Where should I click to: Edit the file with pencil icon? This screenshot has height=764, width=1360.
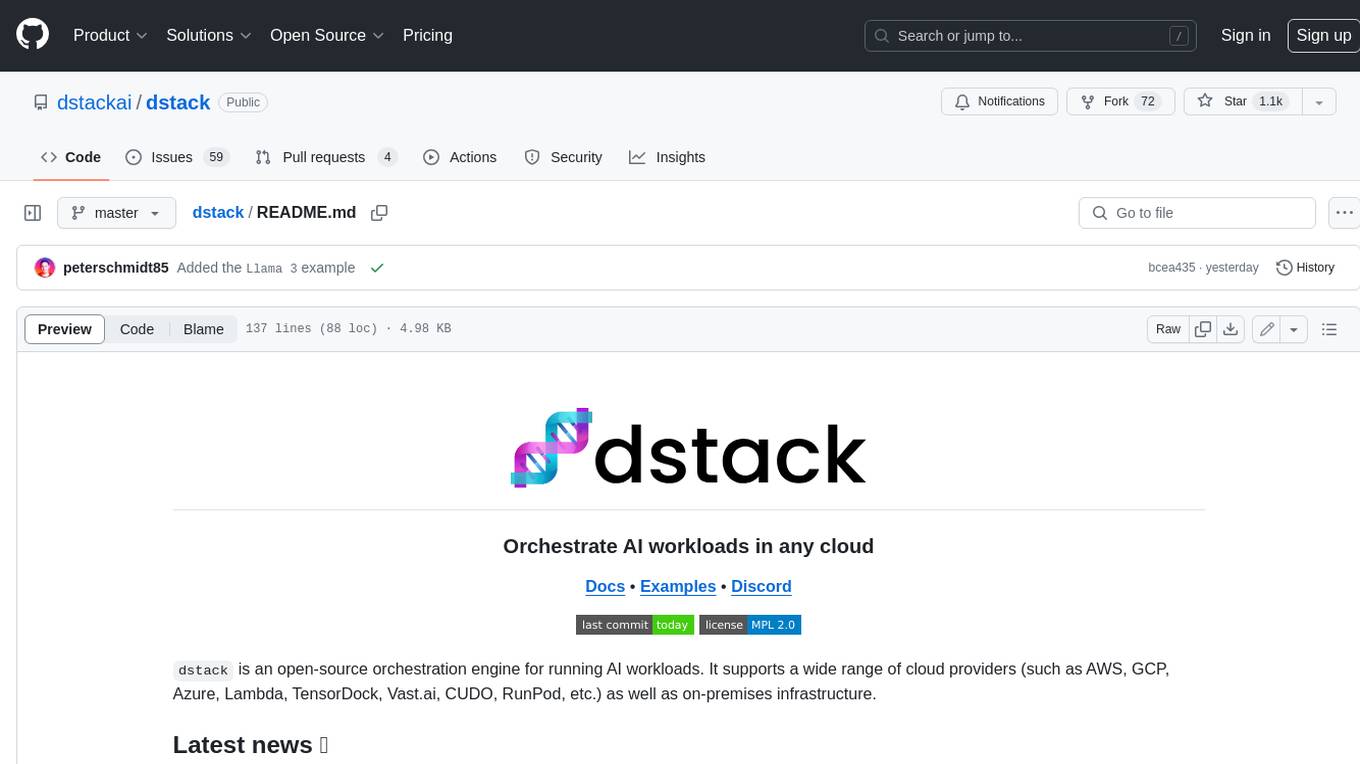coord(1267,329)
